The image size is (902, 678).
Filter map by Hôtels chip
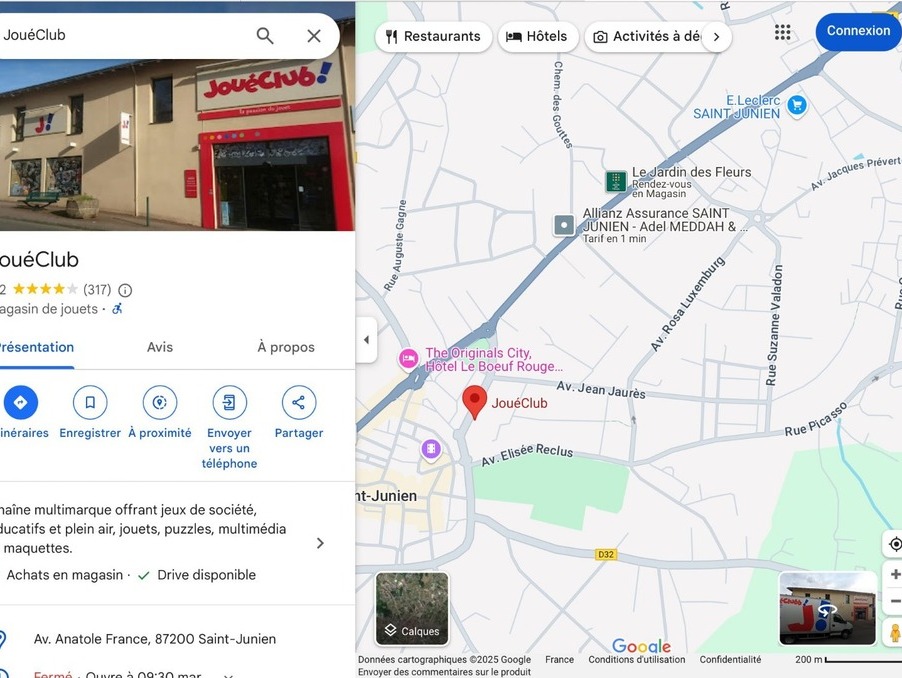tap(537, 37)
